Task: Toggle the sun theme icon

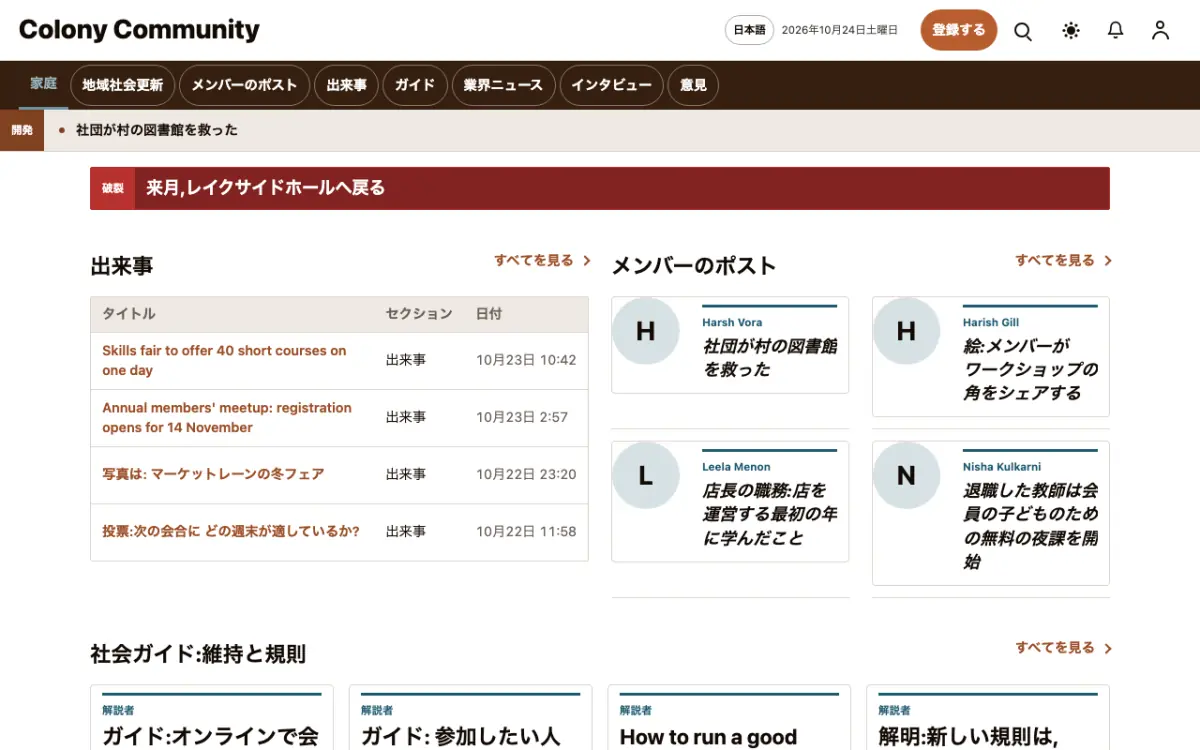Action: tap(1071, 31)
